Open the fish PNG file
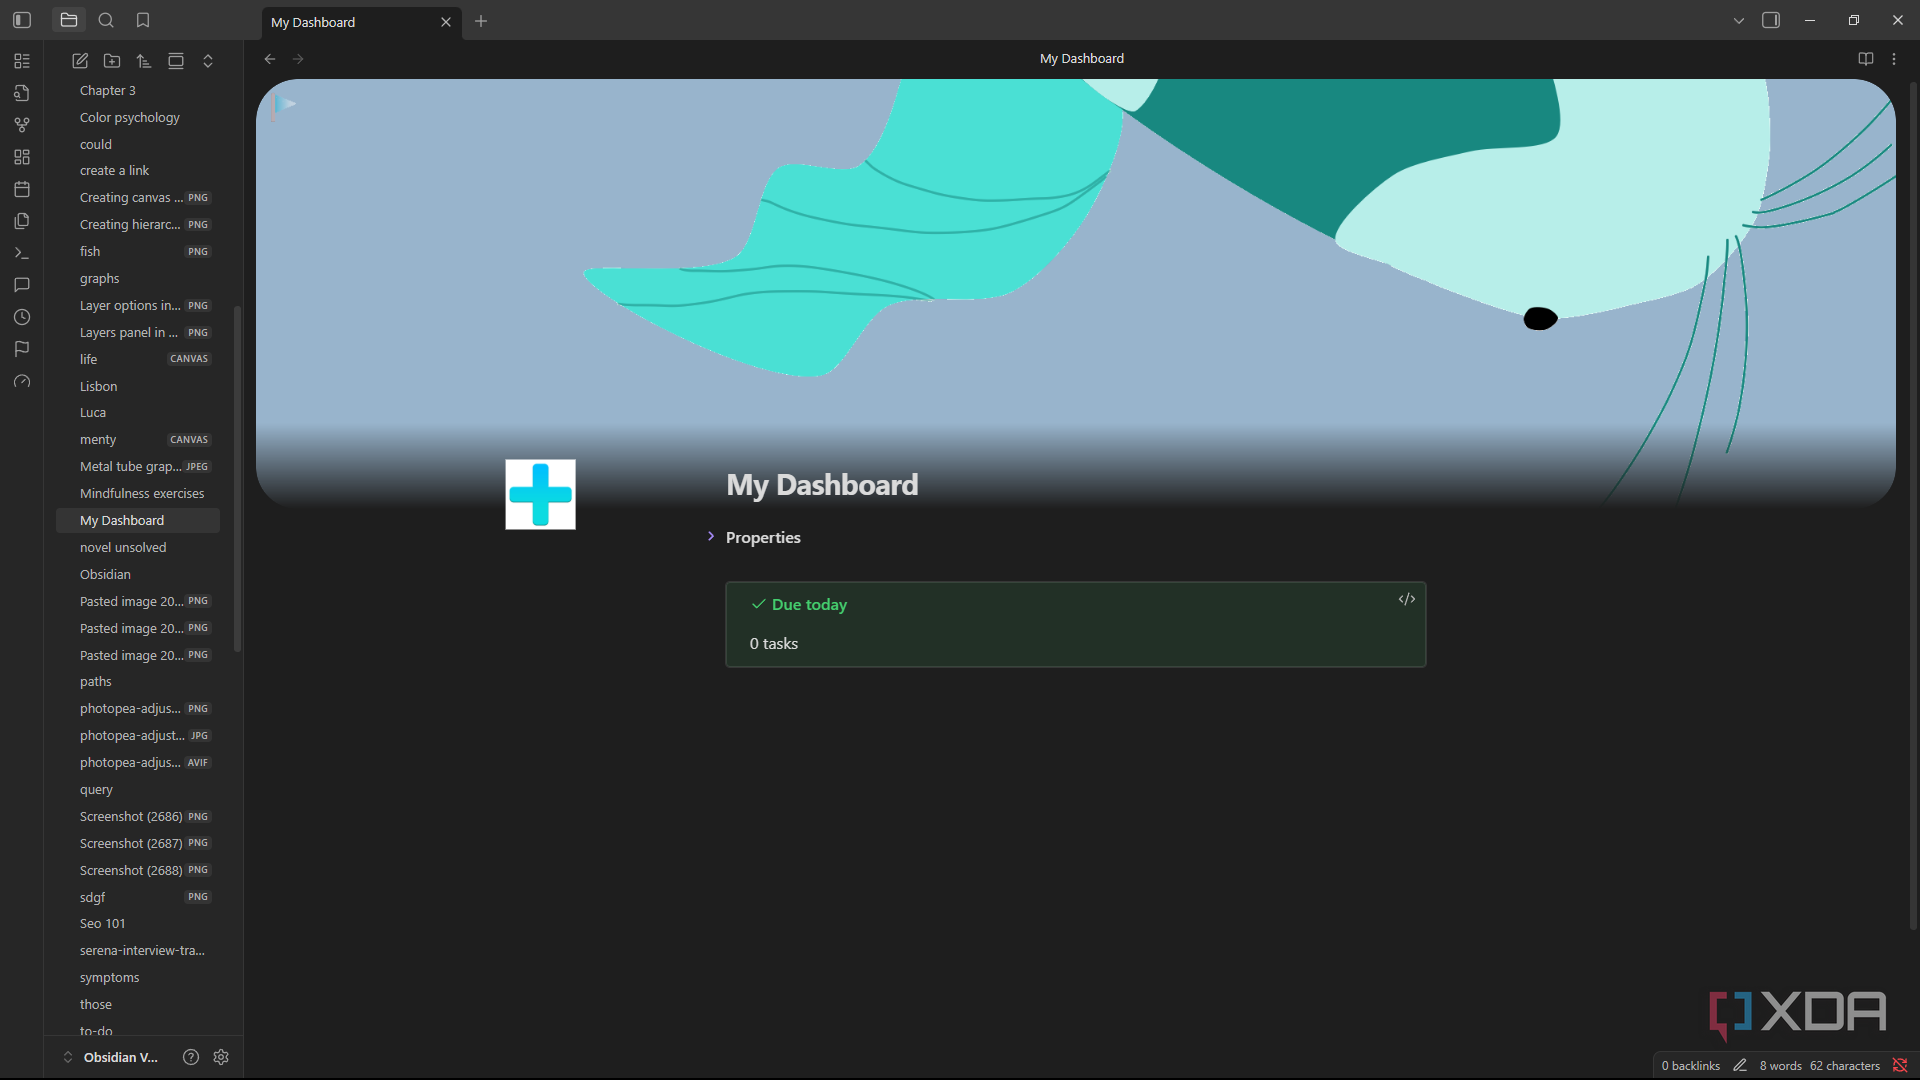This screenshot has height=1080, width=1920. (x=138, y=251)
